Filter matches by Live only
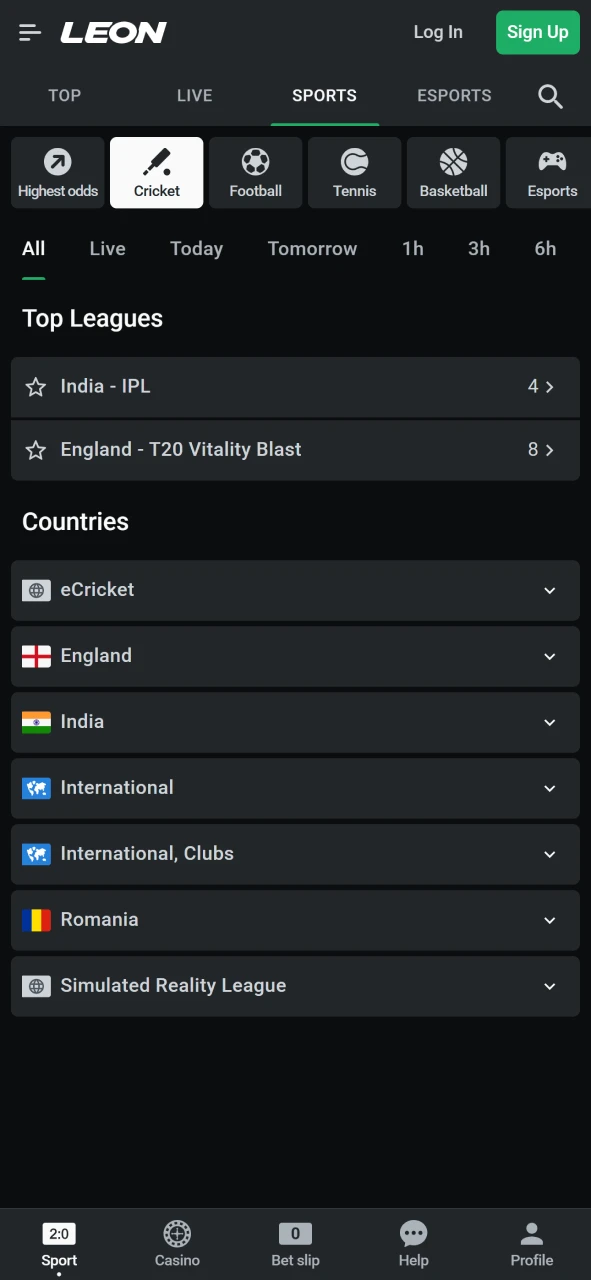Viewport: 591px width, 1280px height. pos(107,248)
